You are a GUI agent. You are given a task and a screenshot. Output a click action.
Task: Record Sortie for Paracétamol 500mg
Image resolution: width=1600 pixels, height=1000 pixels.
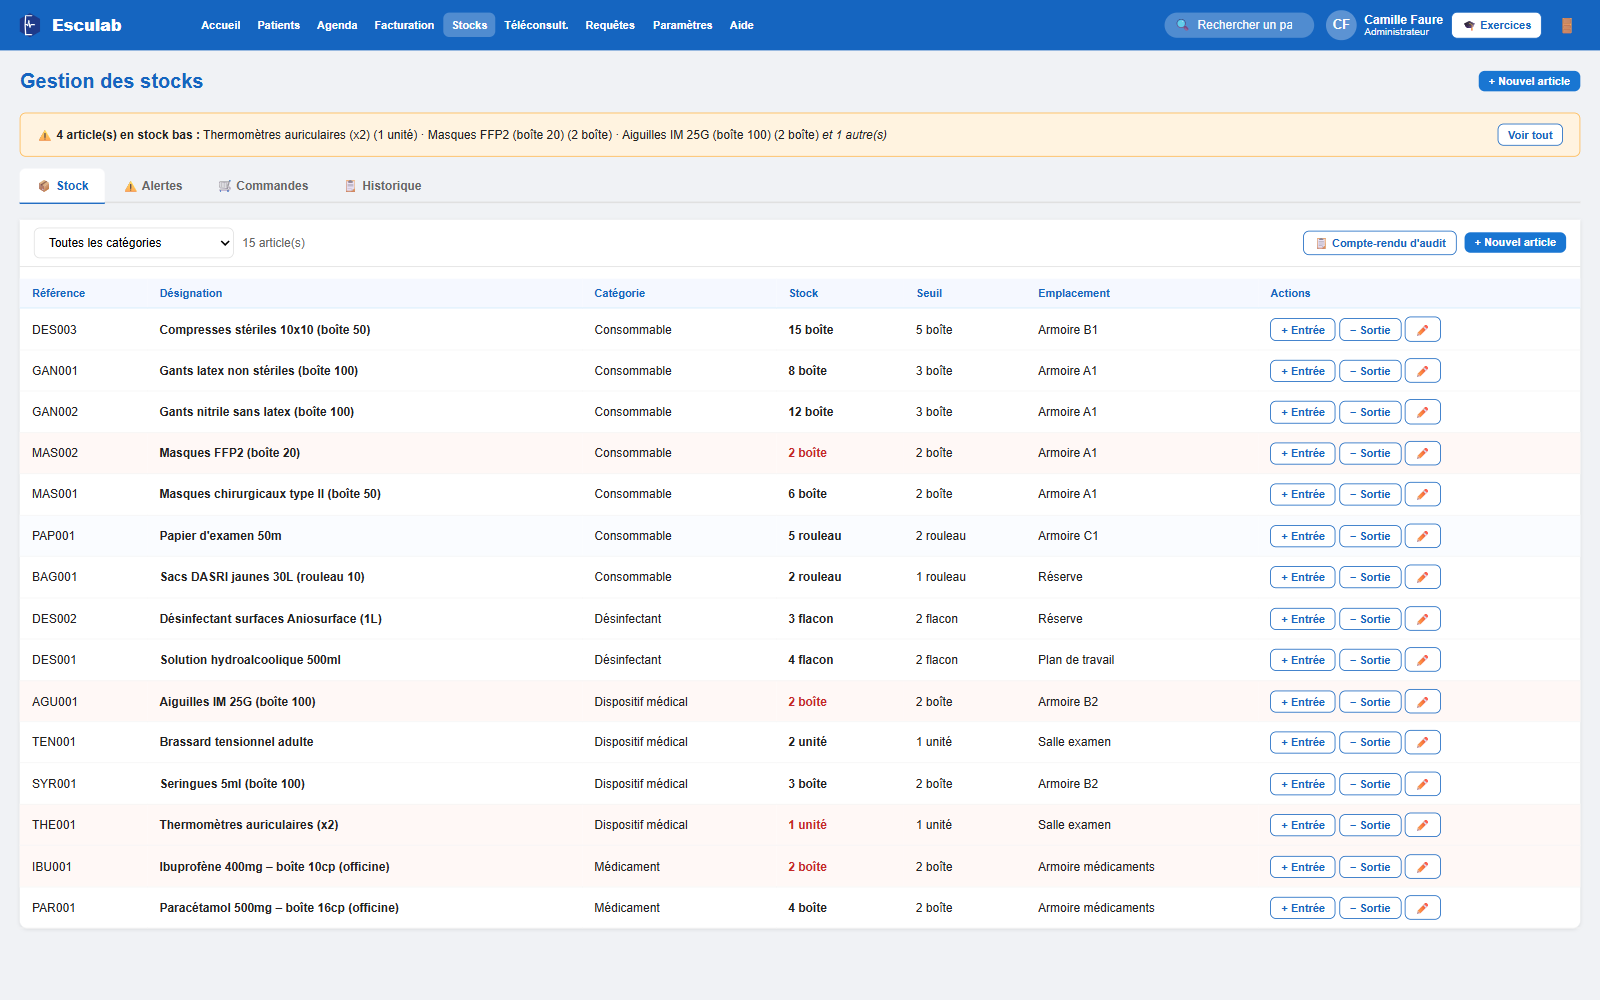click(x=1370, y=908)
